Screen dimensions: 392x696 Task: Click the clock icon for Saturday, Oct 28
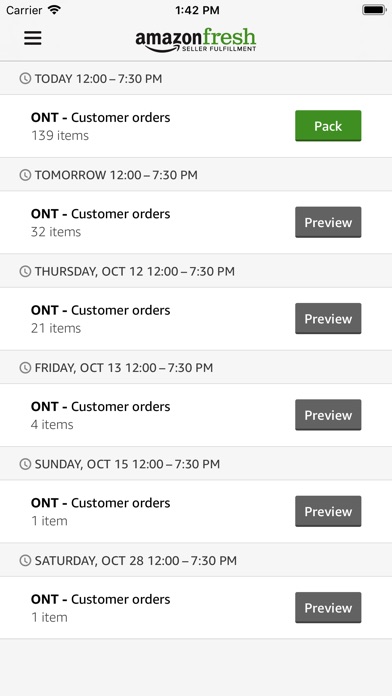coord(25,560)
